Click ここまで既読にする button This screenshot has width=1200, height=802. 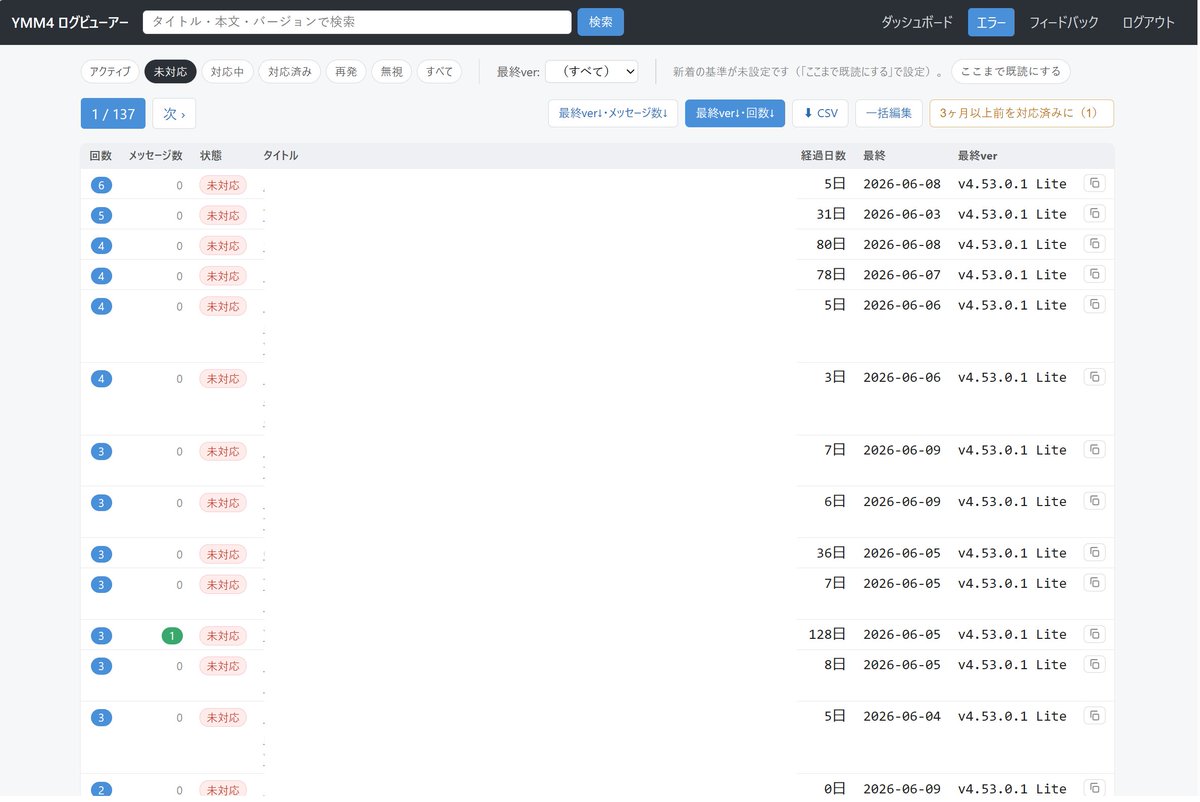click(1010, 72)
